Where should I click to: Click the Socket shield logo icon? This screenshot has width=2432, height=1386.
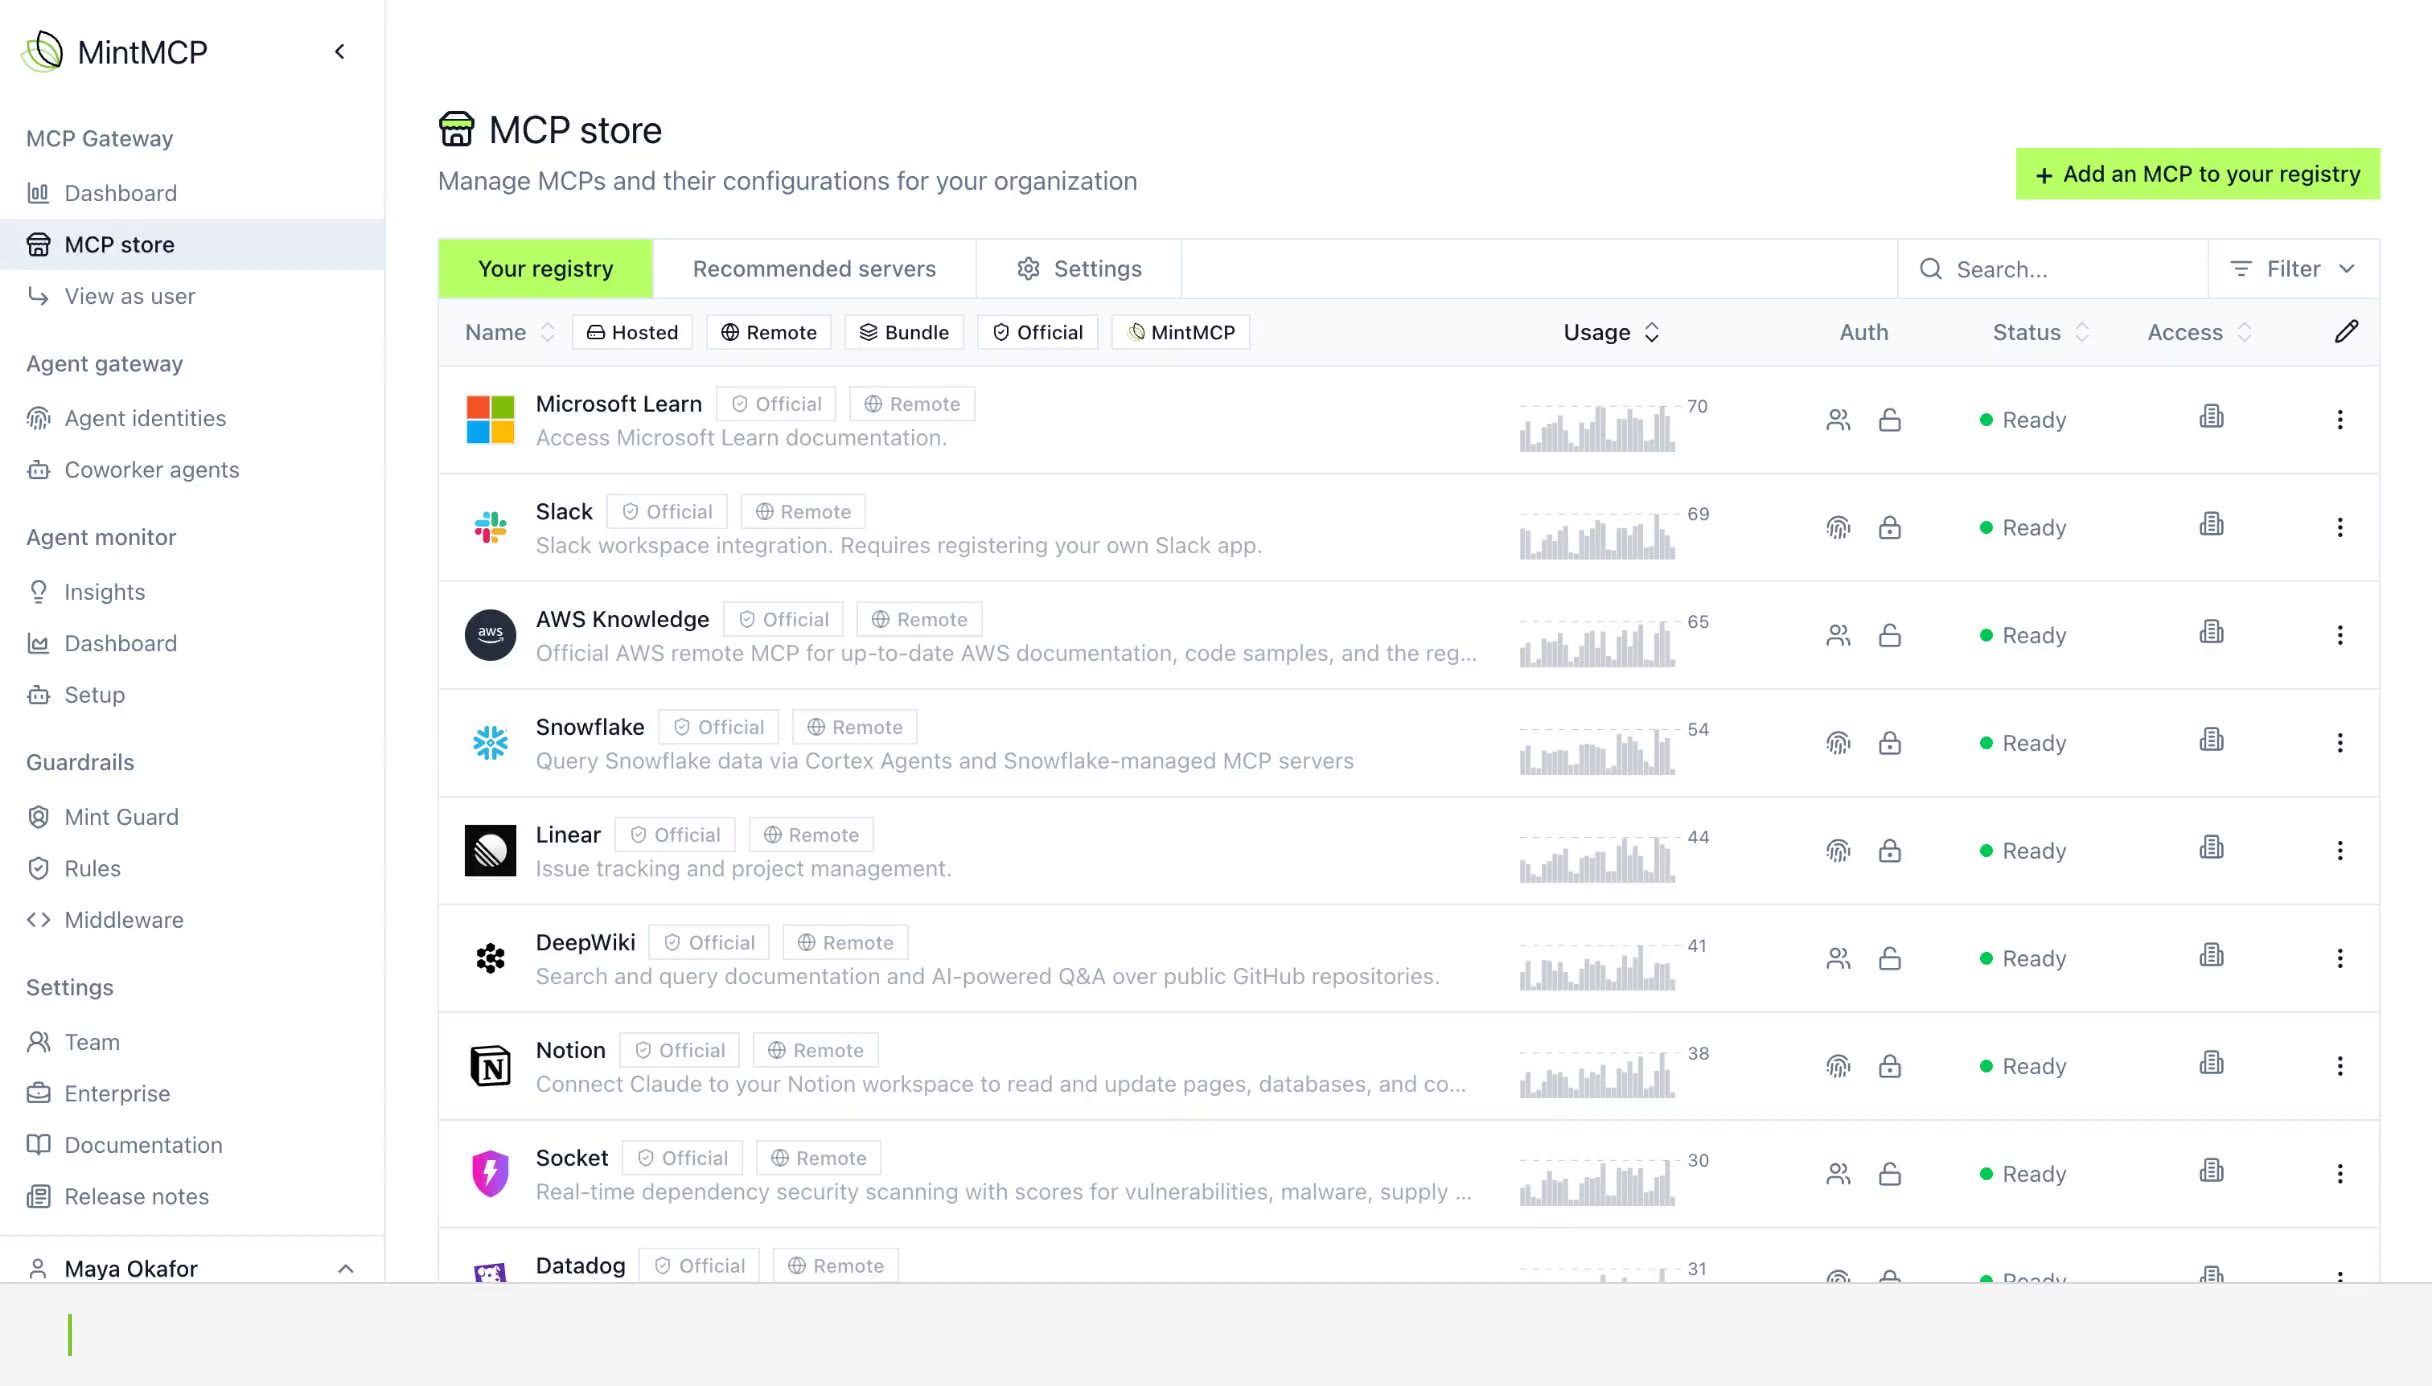point(490,1174)
